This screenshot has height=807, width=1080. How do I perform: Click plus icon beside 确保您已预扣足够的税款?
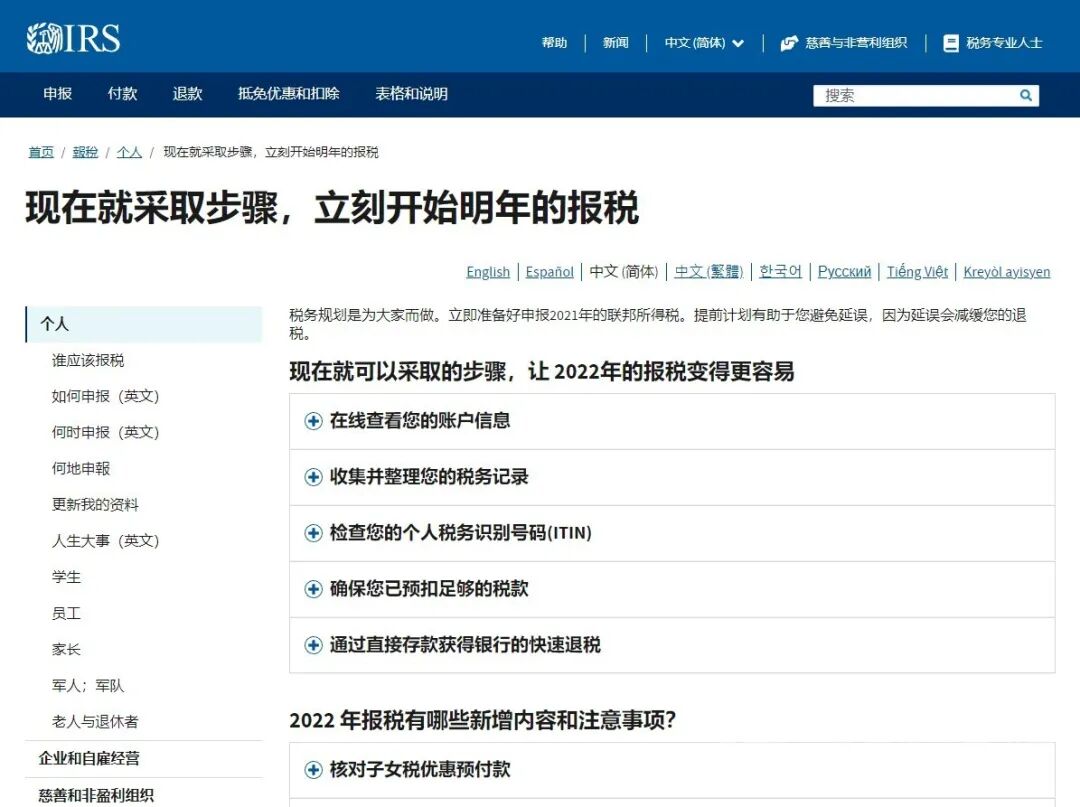313,589
